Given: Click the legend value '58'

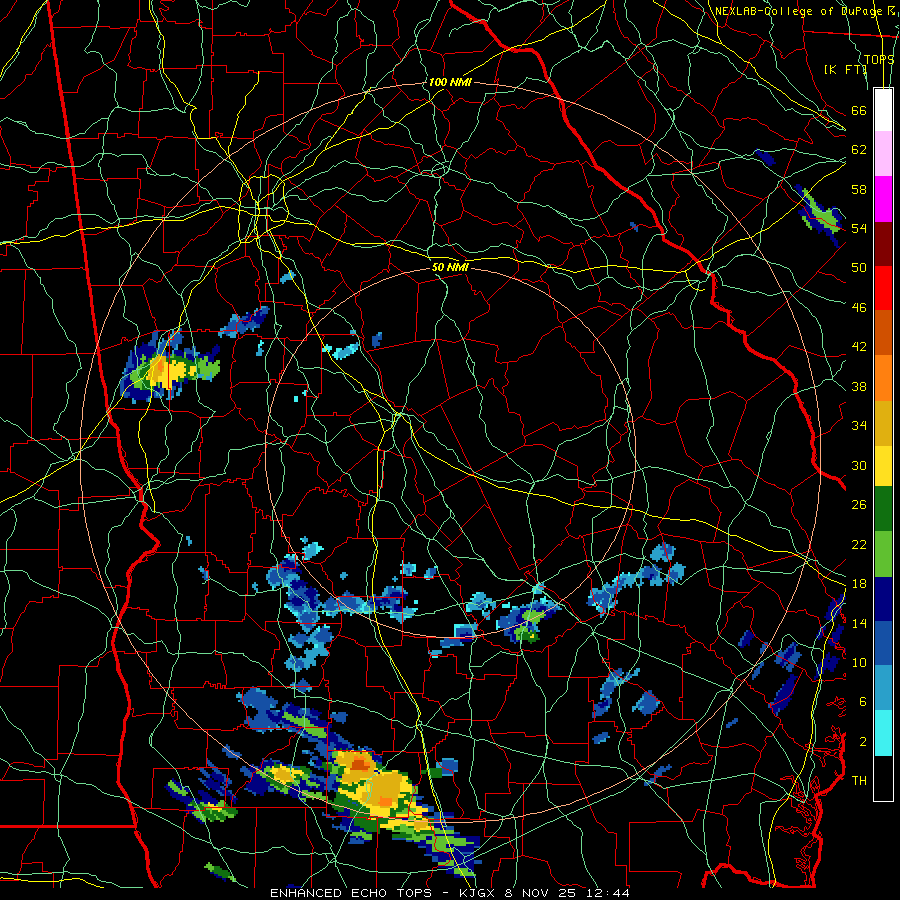Looking at the screenshot, I should tap(859, 189).
